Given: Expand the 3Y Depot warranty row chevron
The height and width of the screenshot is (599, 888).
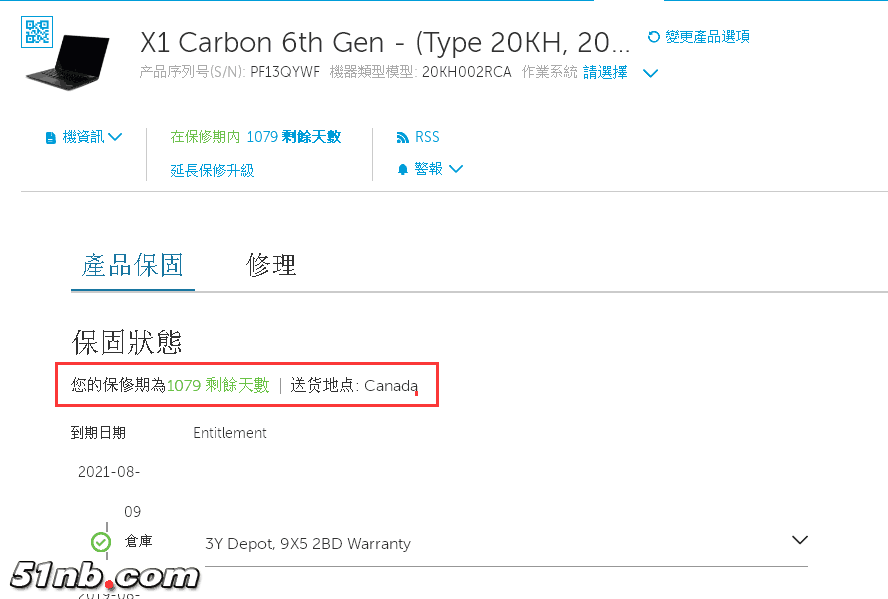Looking at the screenshot, I should pyautogui.click(x=799, y=540).
